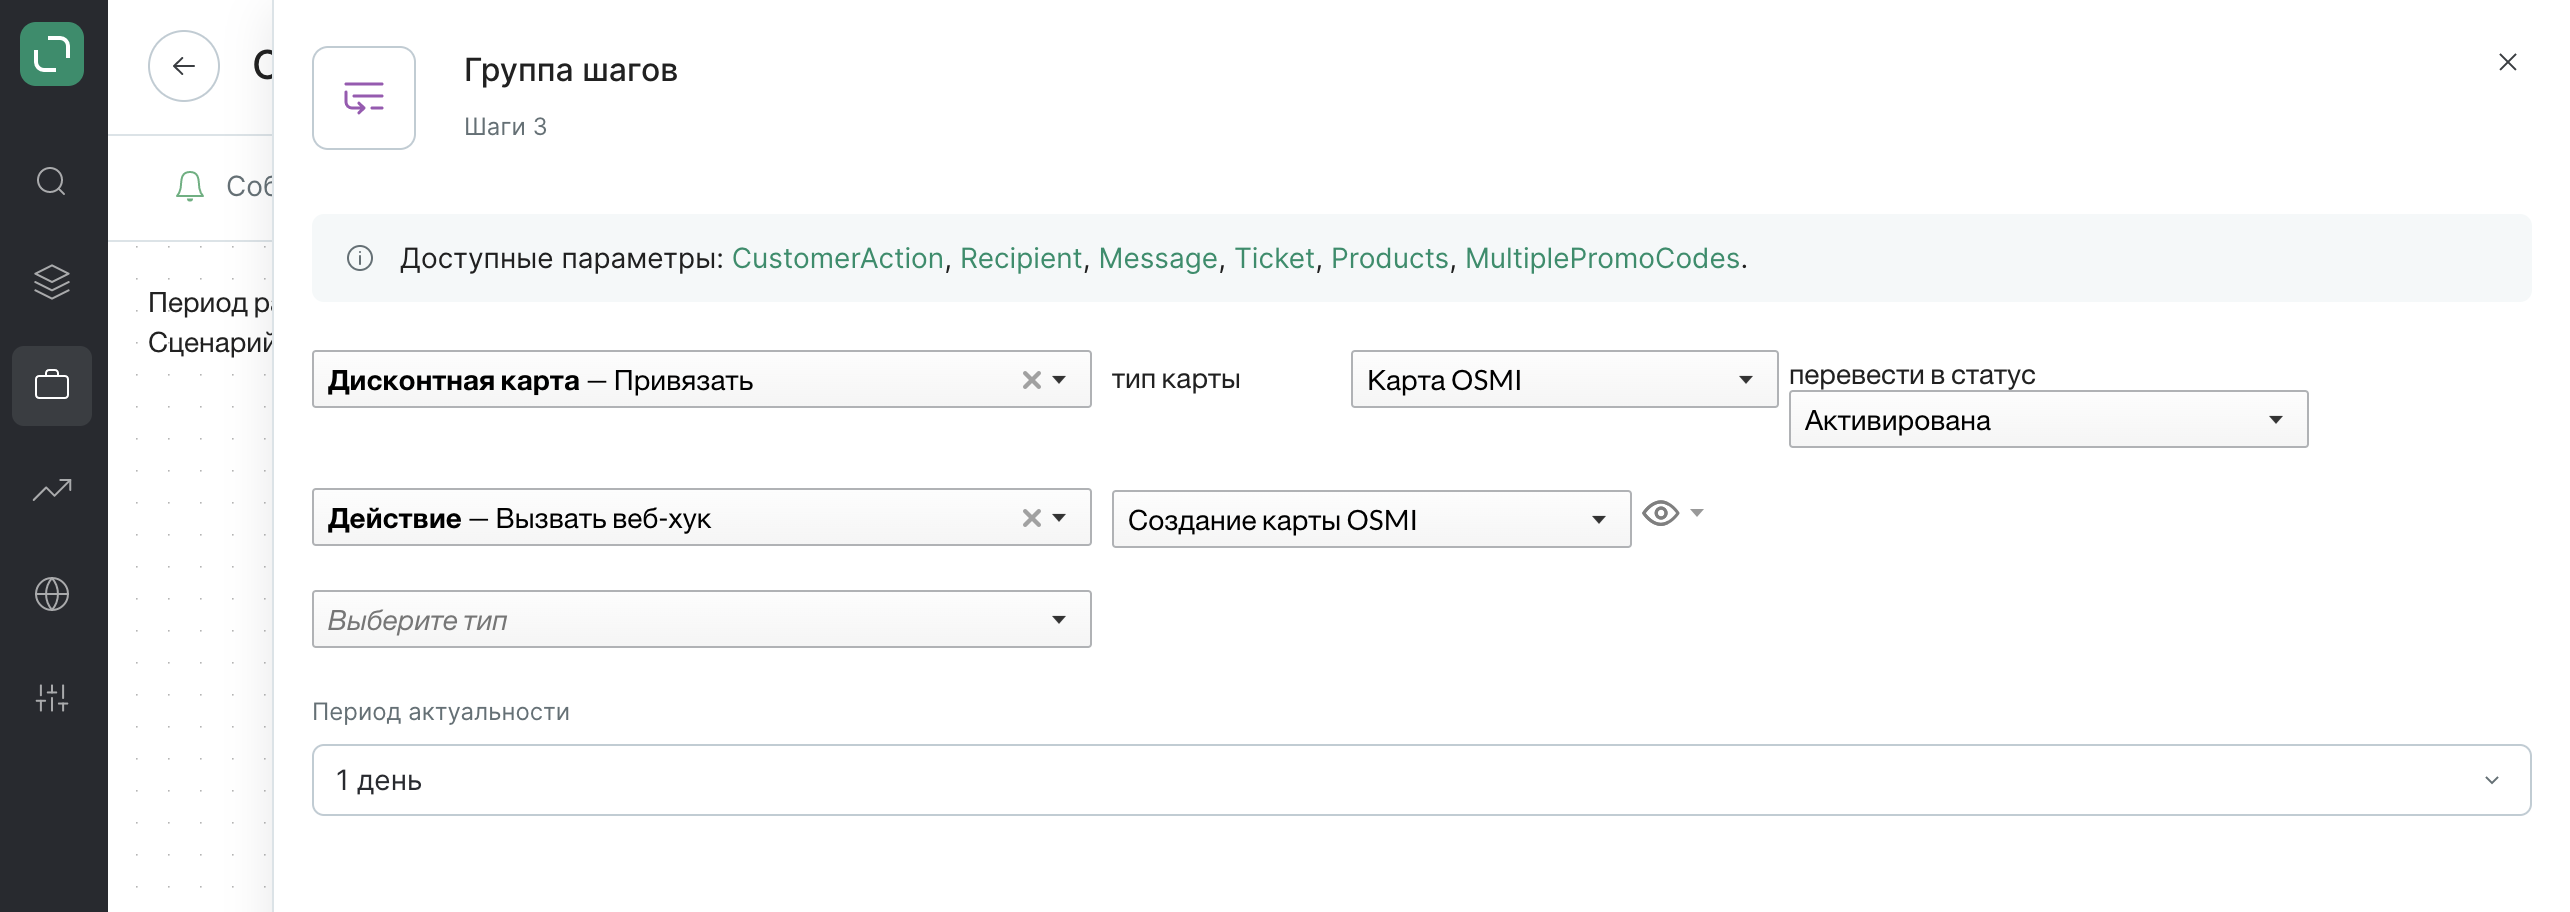Expand the Дисконтная карта — Привязать dropdown
2570x912 pixels.
(1060, 380)
